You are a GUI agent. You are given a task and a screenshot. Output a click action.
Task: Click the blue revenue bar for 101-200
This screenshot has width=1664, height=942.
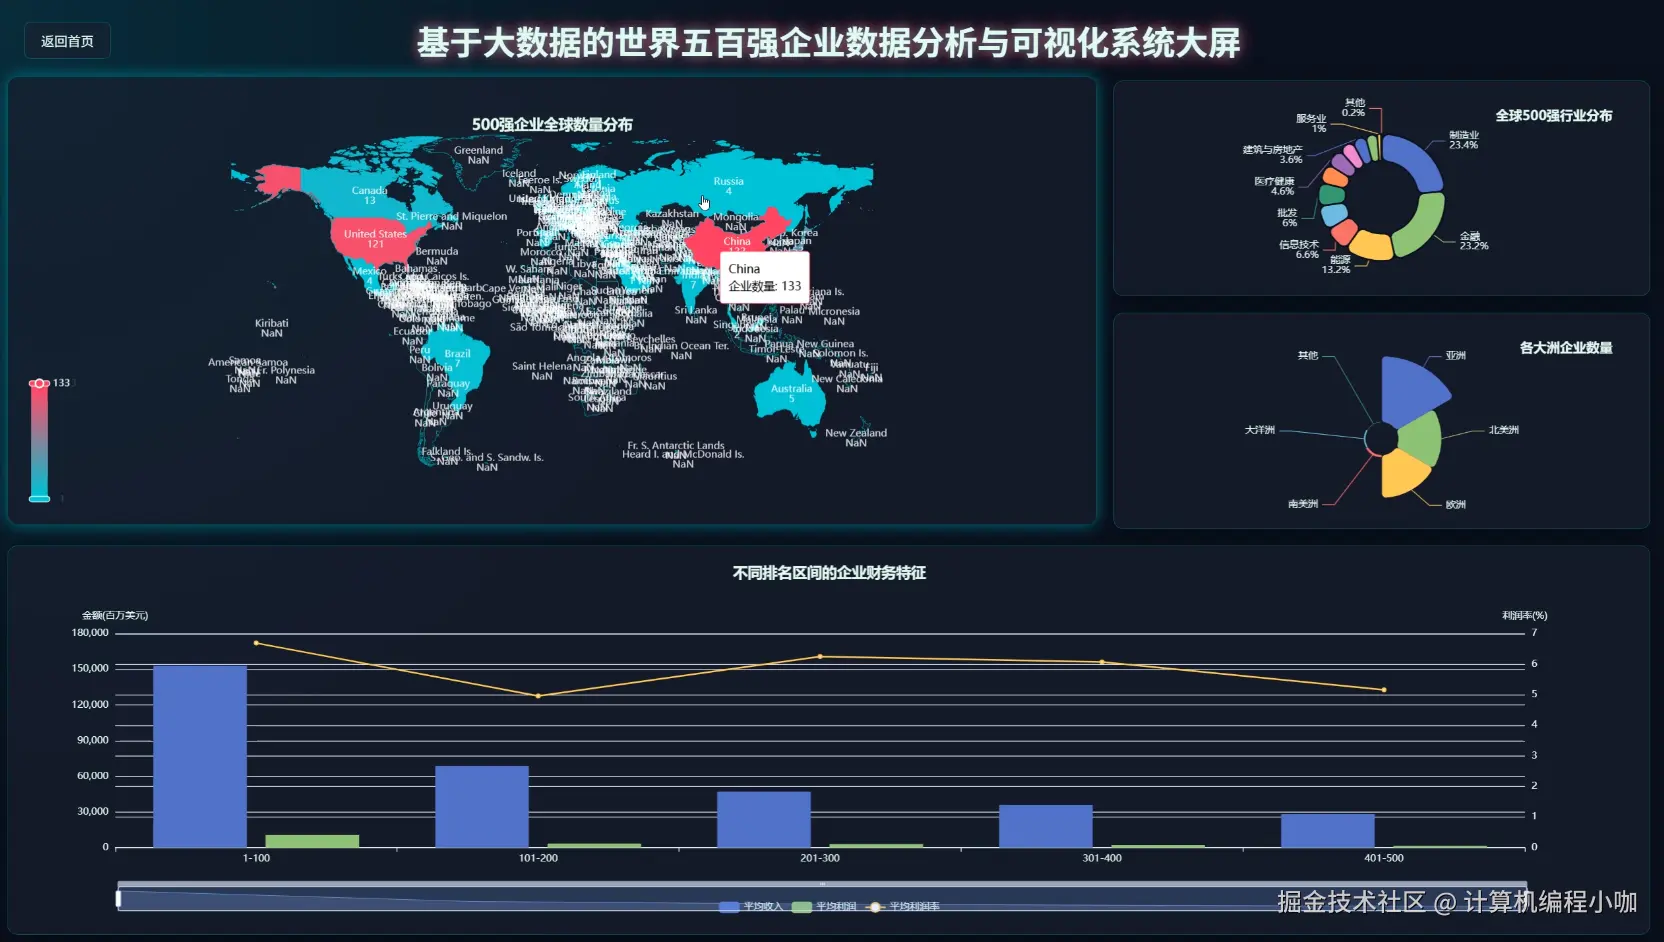[x=482, y=807]
